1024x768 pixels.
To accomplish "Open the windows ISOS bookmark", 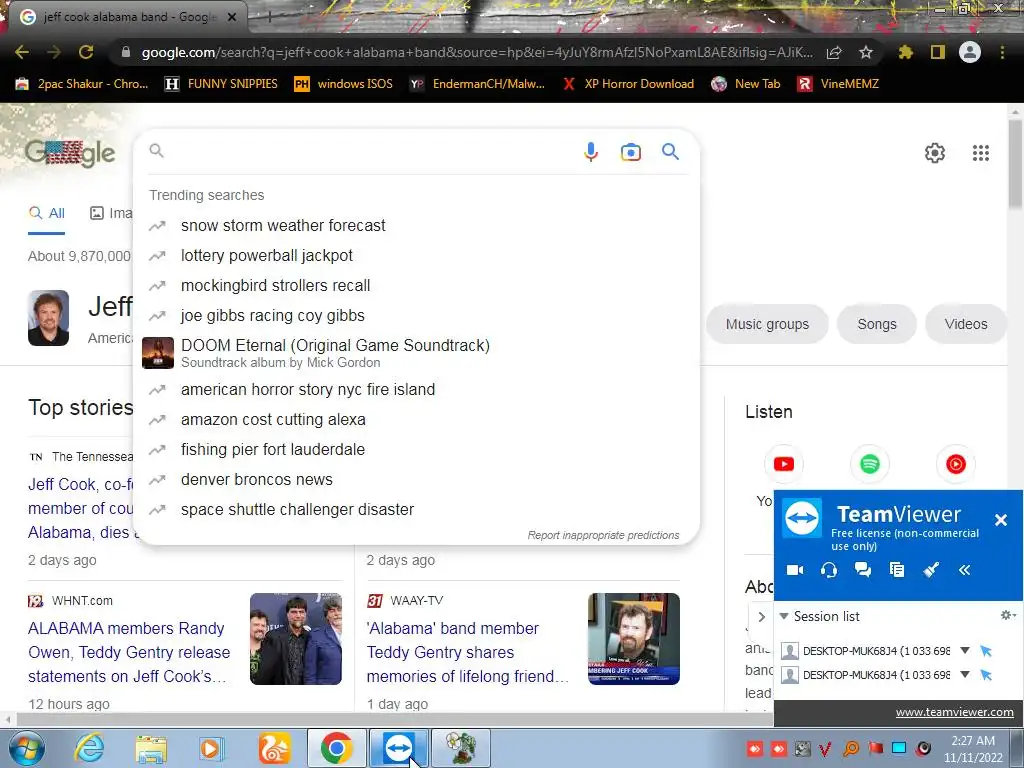I will (x=344, y=84).
